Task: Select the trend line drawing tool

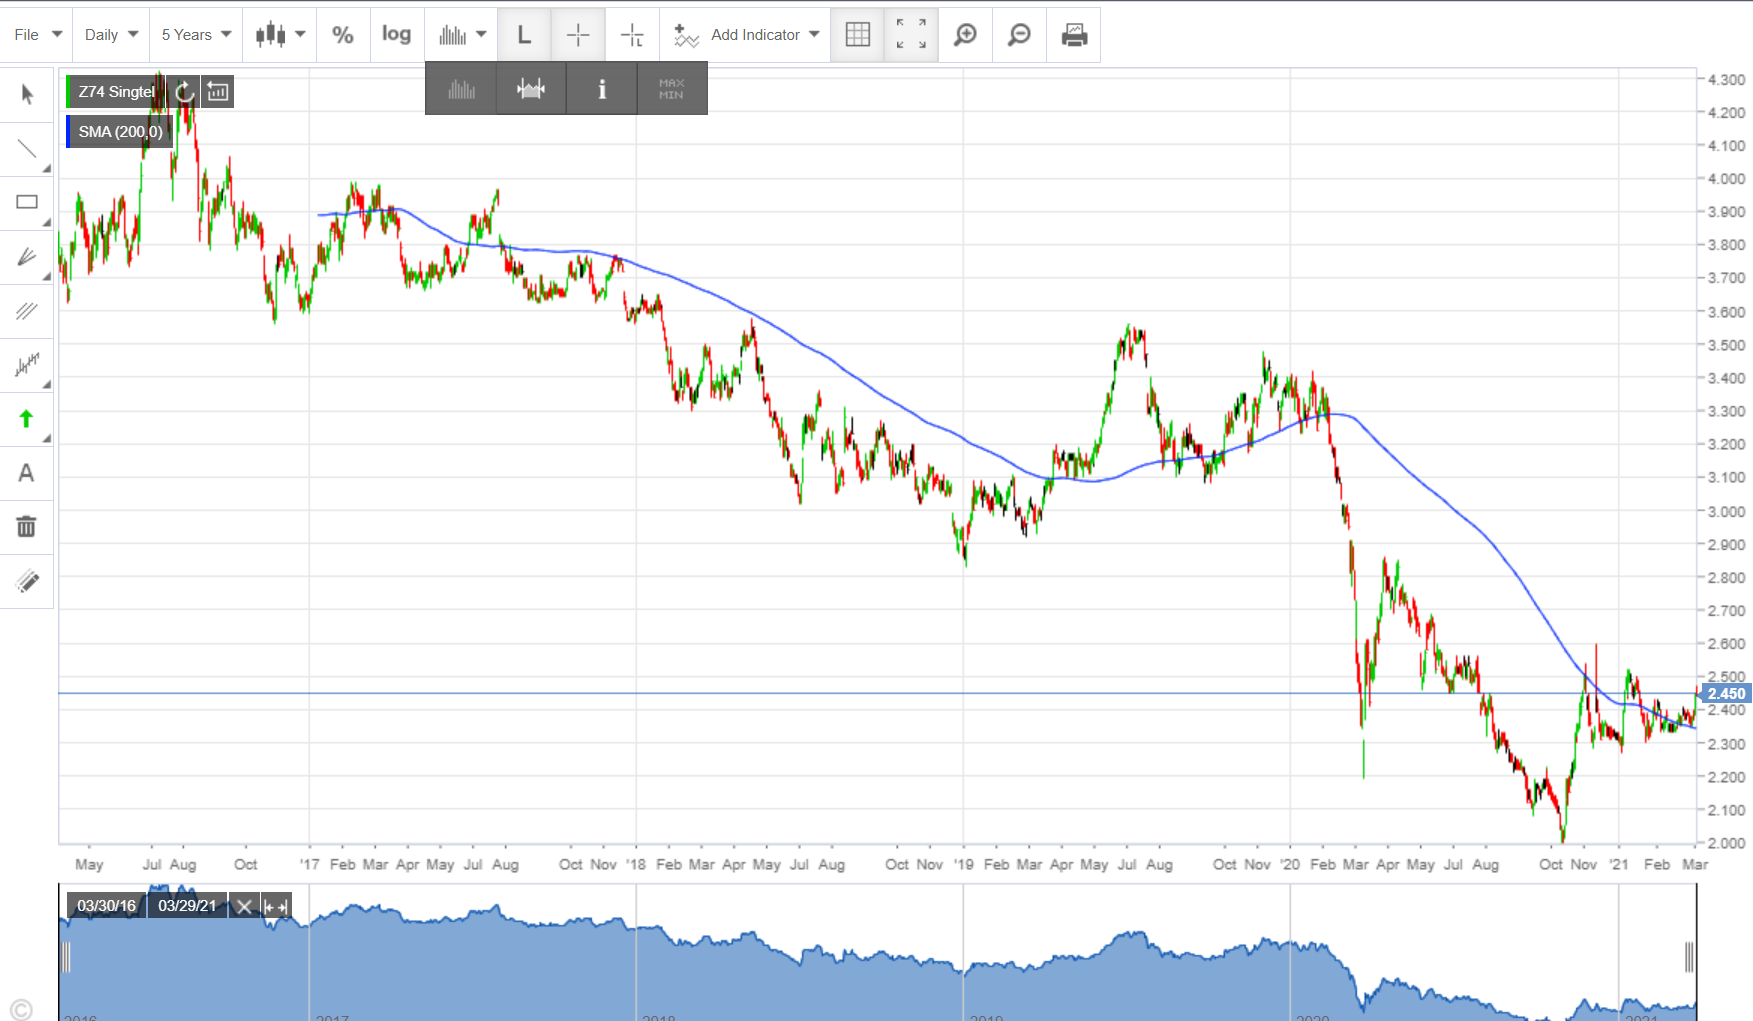Action: [x=27, y=149]
